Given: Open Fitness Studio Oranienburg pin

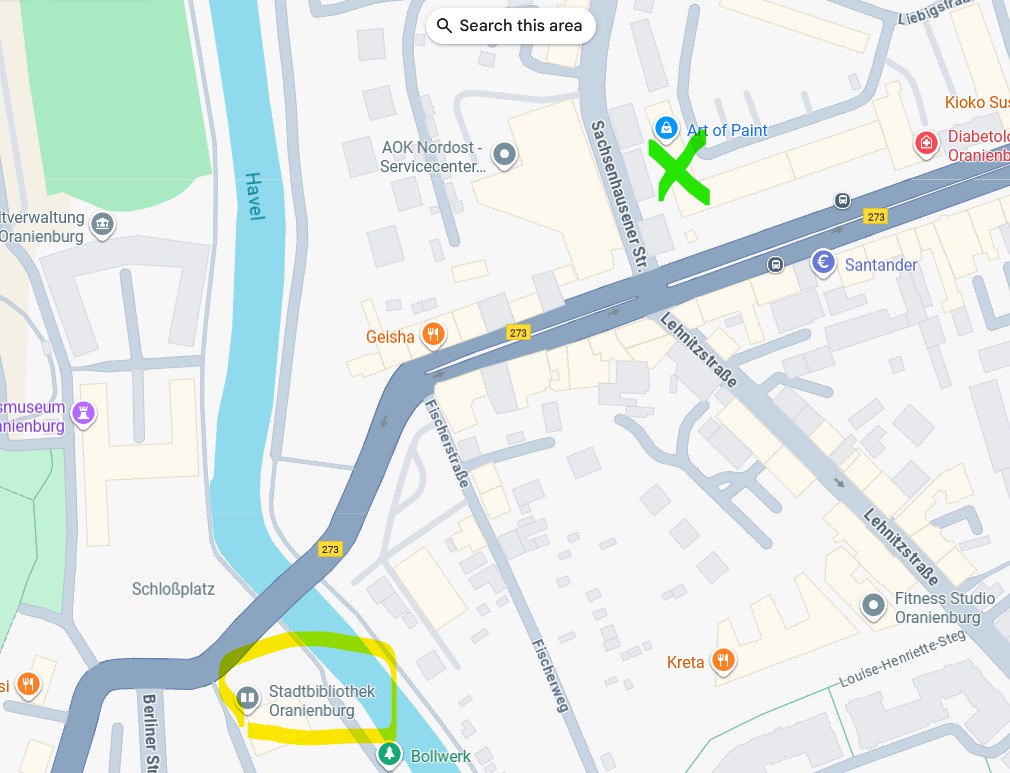Looking at the screenshot, I should pos(873,606).
